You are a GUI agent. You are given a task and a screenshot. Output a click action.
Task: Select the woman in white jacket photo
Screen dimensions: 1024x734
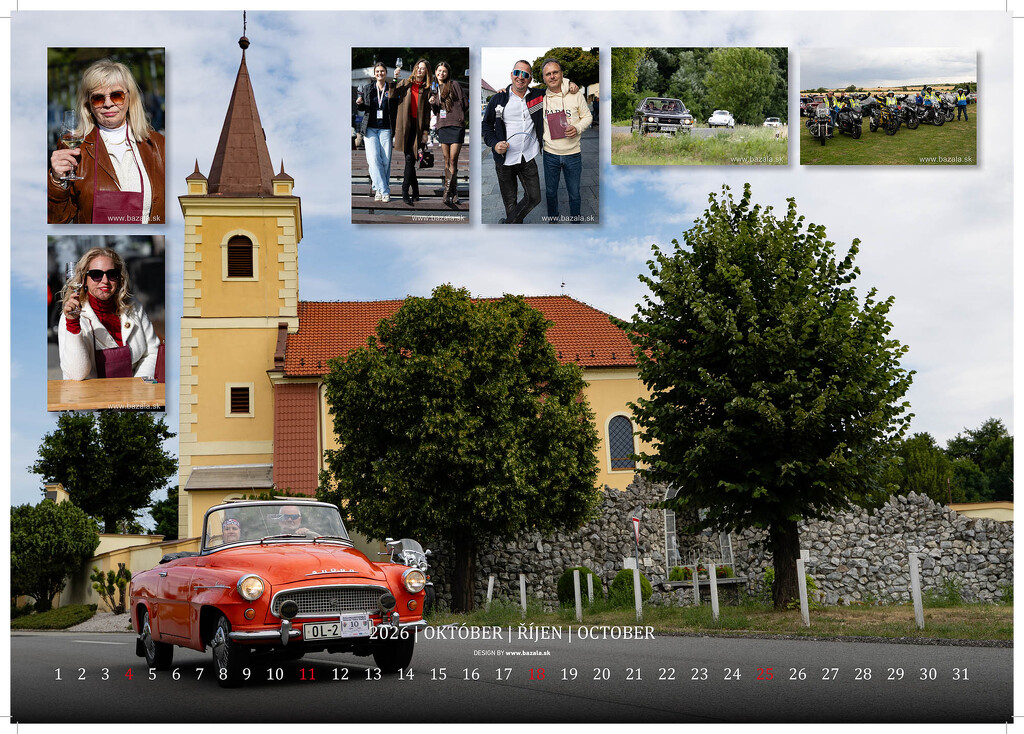tap(106, 322)
